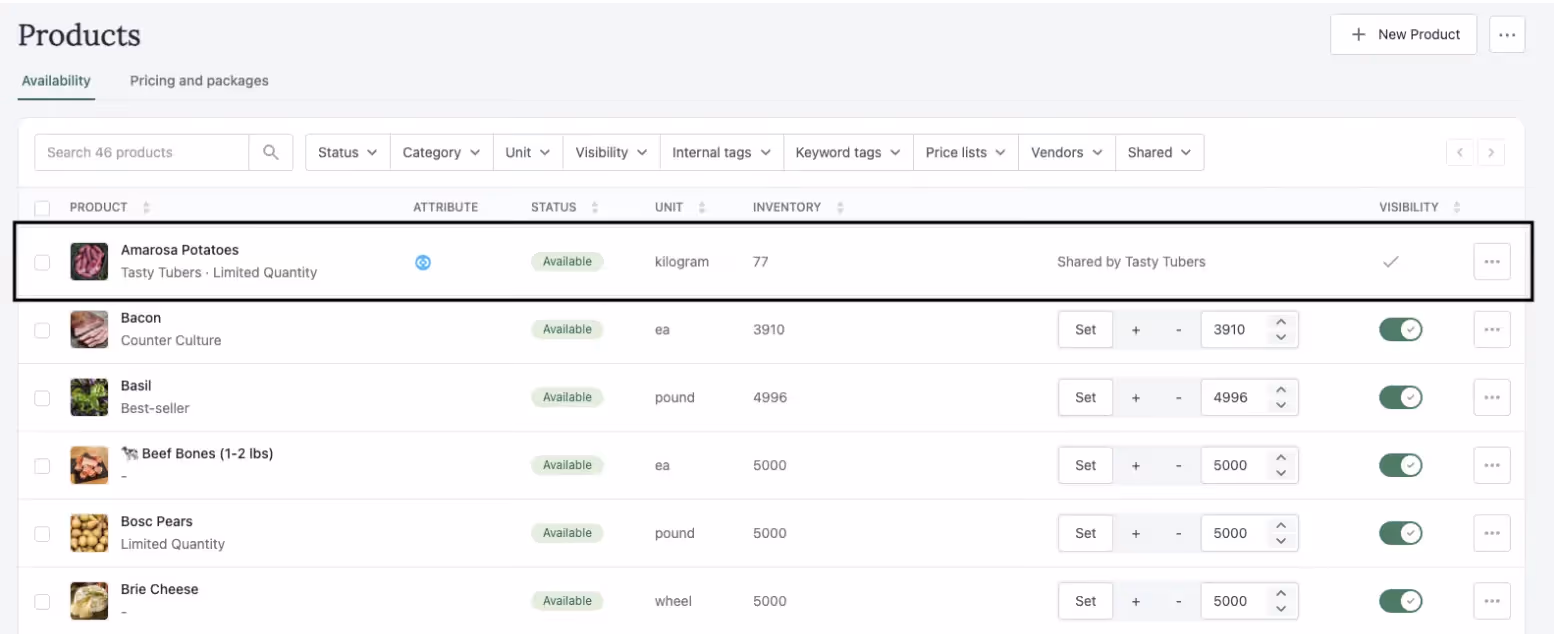Open the Unit filter dropdown
This screenshot has height=634, width=1554.
528,152
